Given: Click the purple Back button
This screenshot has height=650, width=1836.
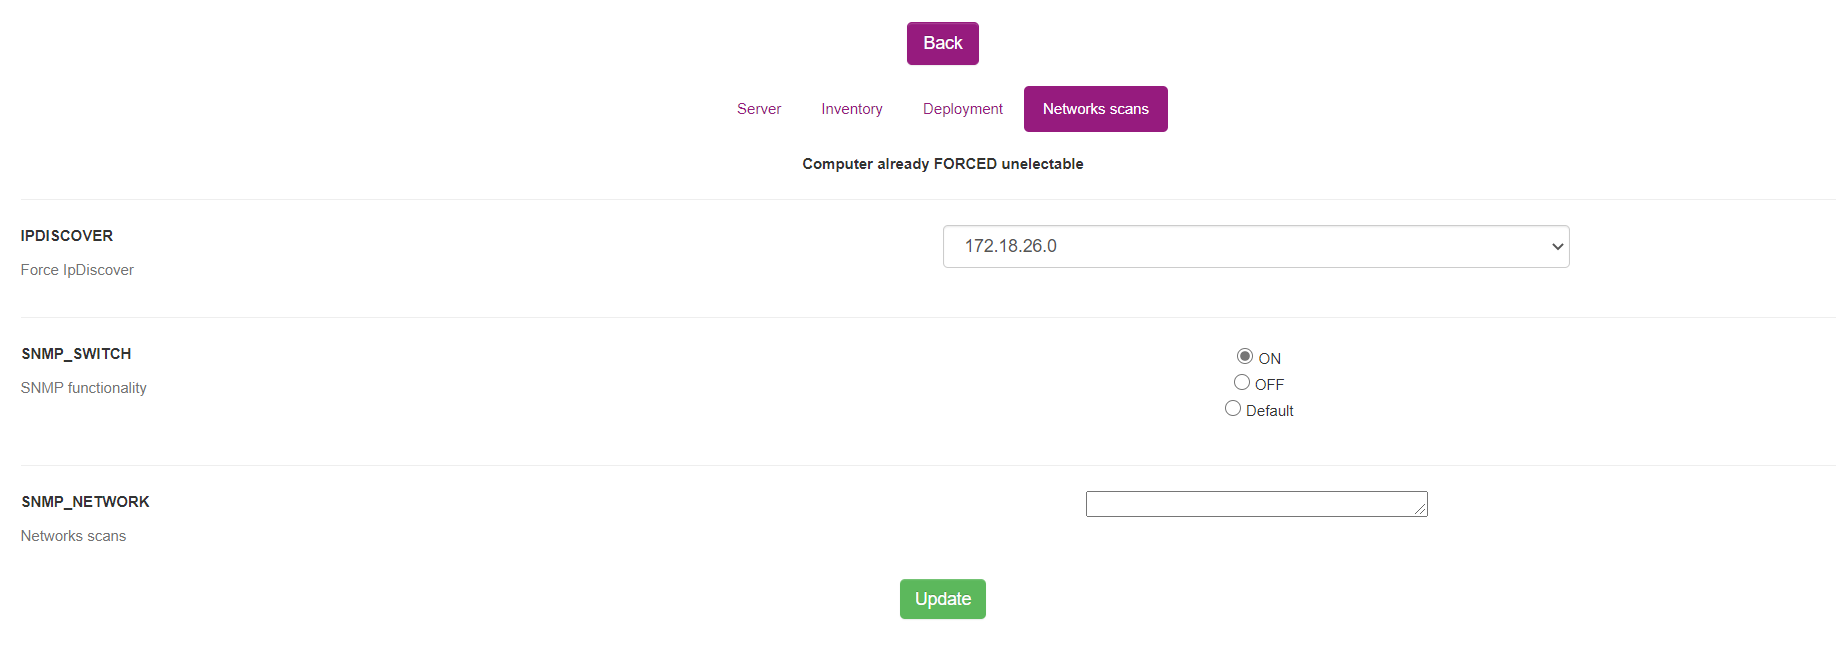Looking at the screenshot, I should (942, 43).
